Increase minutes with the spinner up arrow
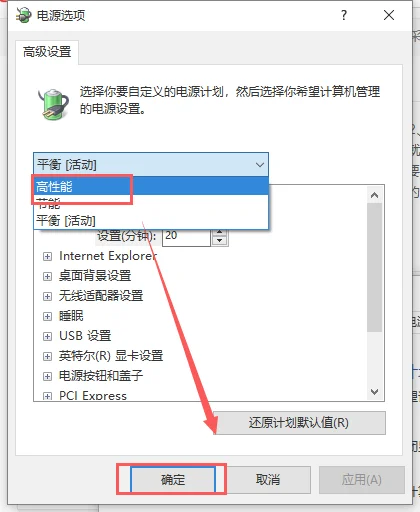Image resolution: width=420 pixels, height=512 pixels. [219, 233]
